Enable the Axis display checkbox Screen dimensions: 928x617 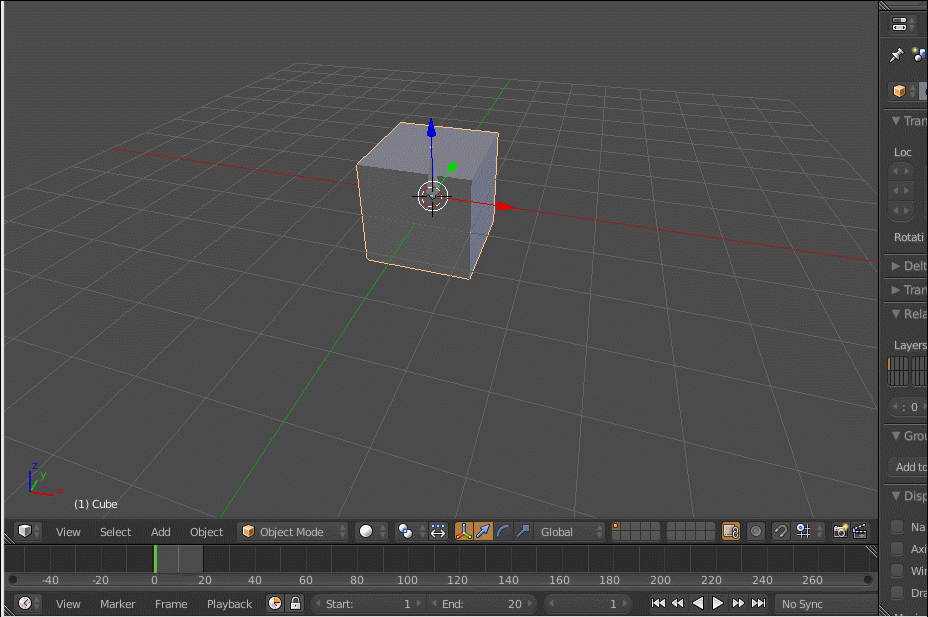(897, 548)
